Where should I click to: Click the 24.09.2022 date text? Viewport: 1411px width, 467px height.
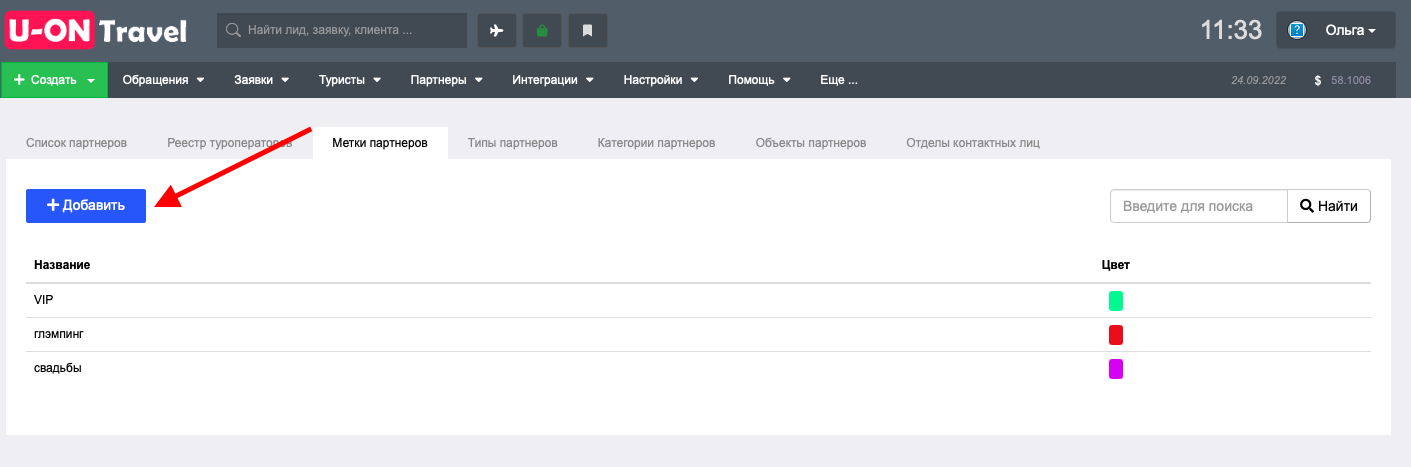pos(1259,80)
